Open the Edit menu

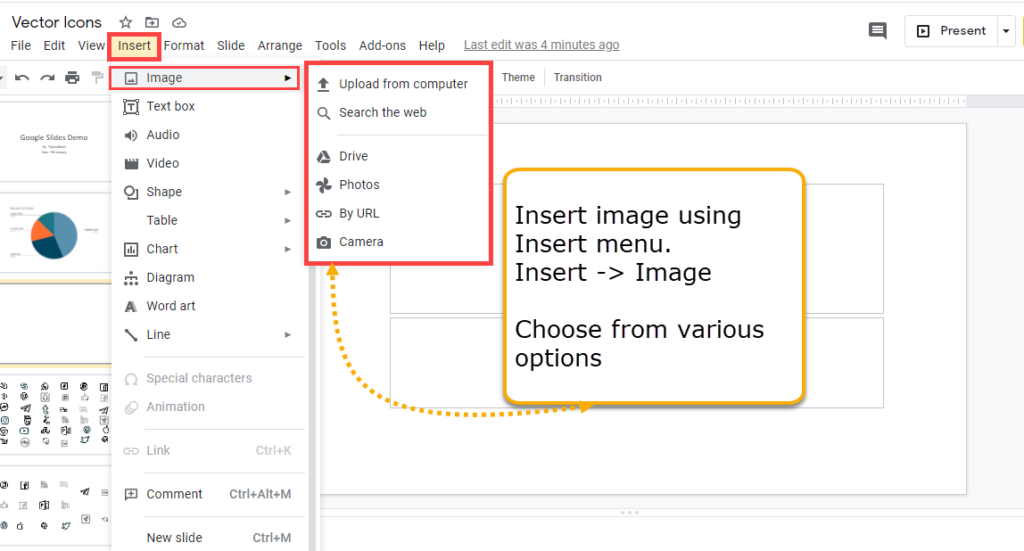[x=54, y=46]
